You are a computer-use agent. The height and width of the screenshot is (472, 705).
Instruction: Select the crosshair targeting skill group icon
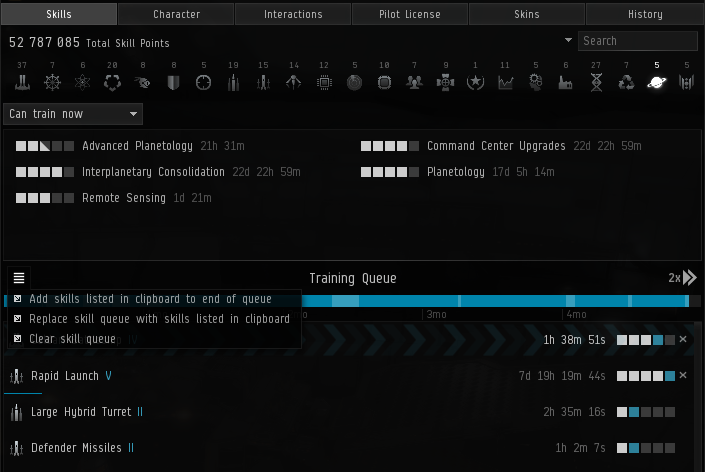click(x=203, y=82)
